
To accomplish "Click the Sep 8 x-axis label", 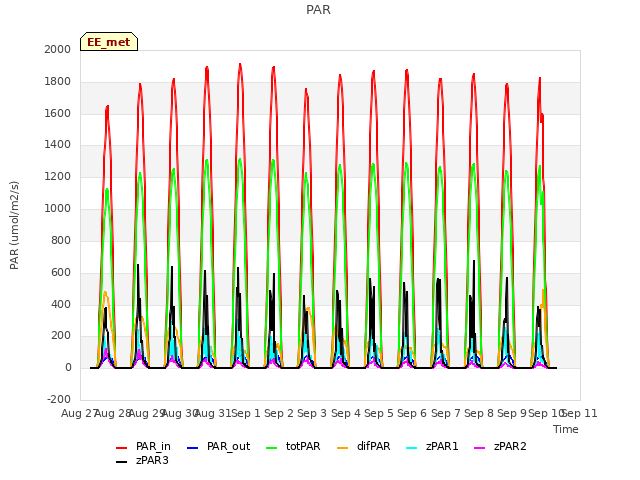I will pyautogui.click(x=479, y=413).
